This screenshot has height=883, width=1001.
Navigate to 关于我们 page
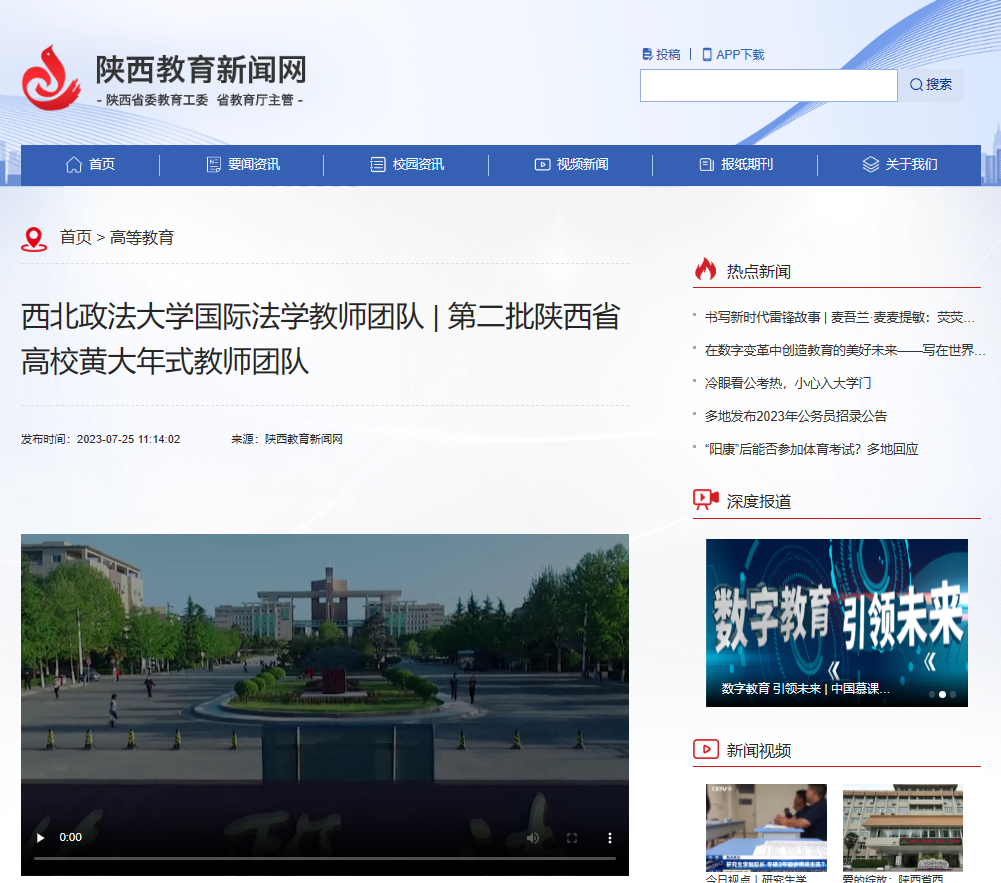pos(900,165)
